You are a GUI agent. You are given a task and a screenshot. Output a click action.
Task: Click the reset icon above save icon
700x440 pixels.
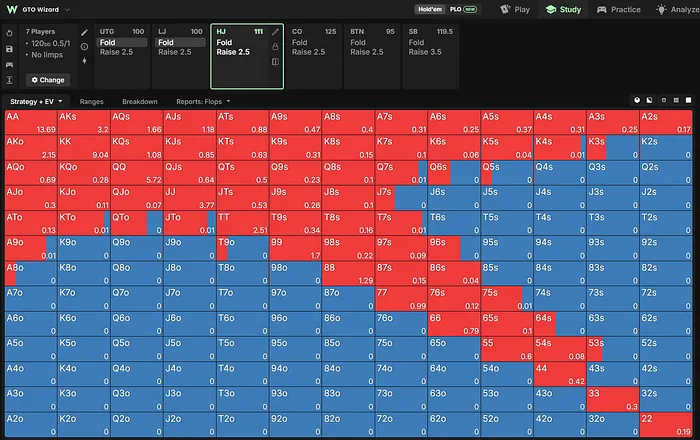9,33
